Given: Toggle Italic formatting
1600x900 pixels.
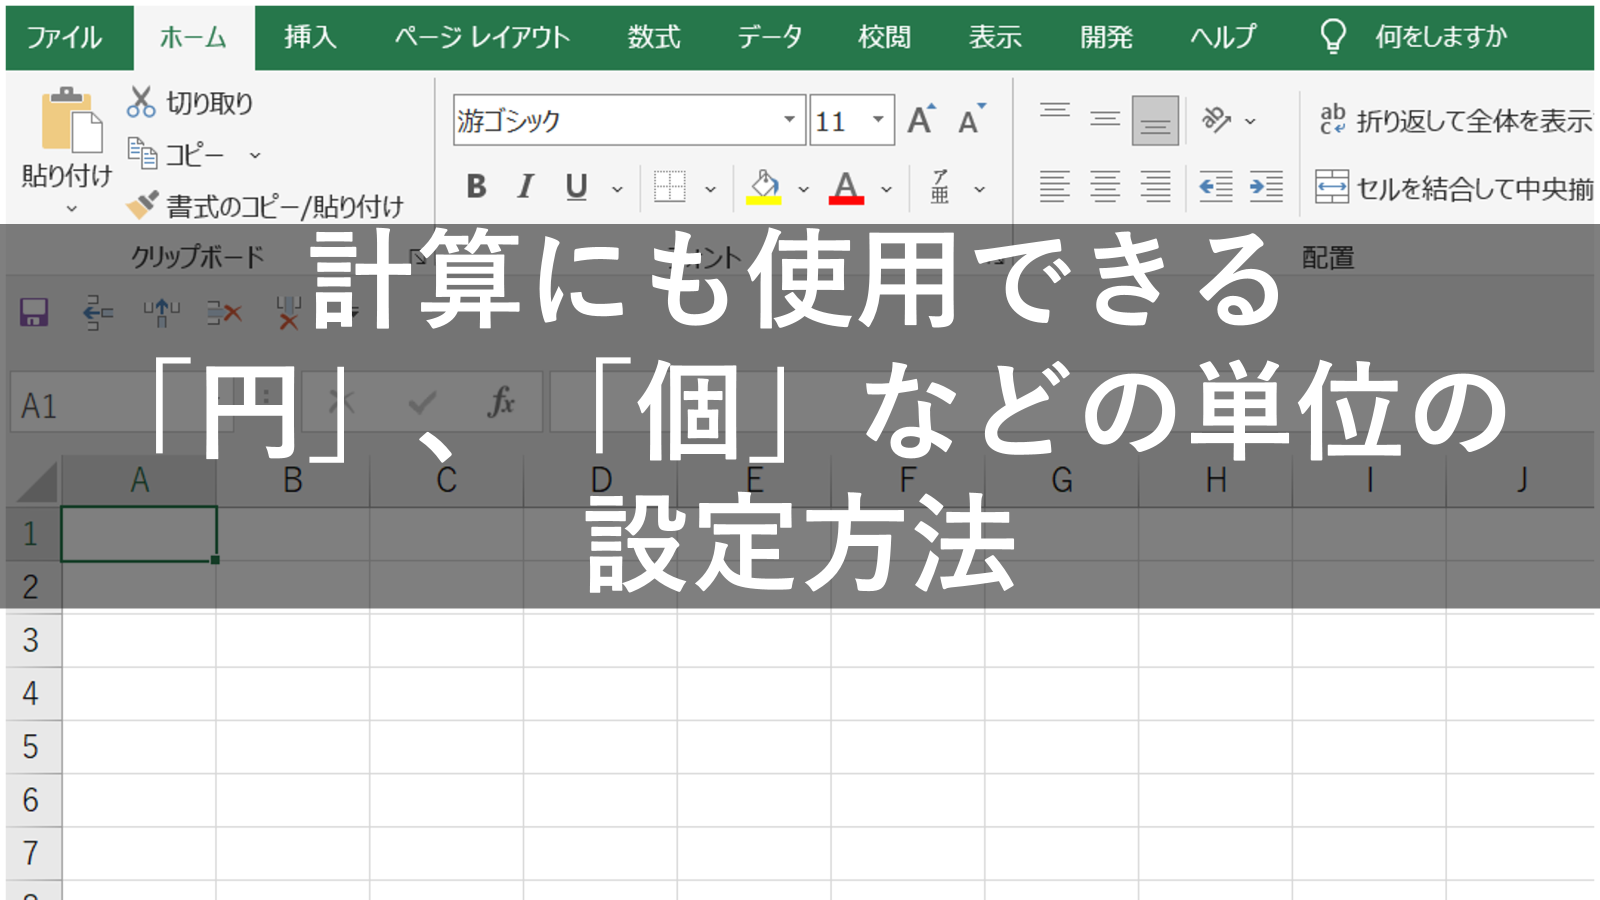Looking at the screenshot, I should click(x=526, y=187).
